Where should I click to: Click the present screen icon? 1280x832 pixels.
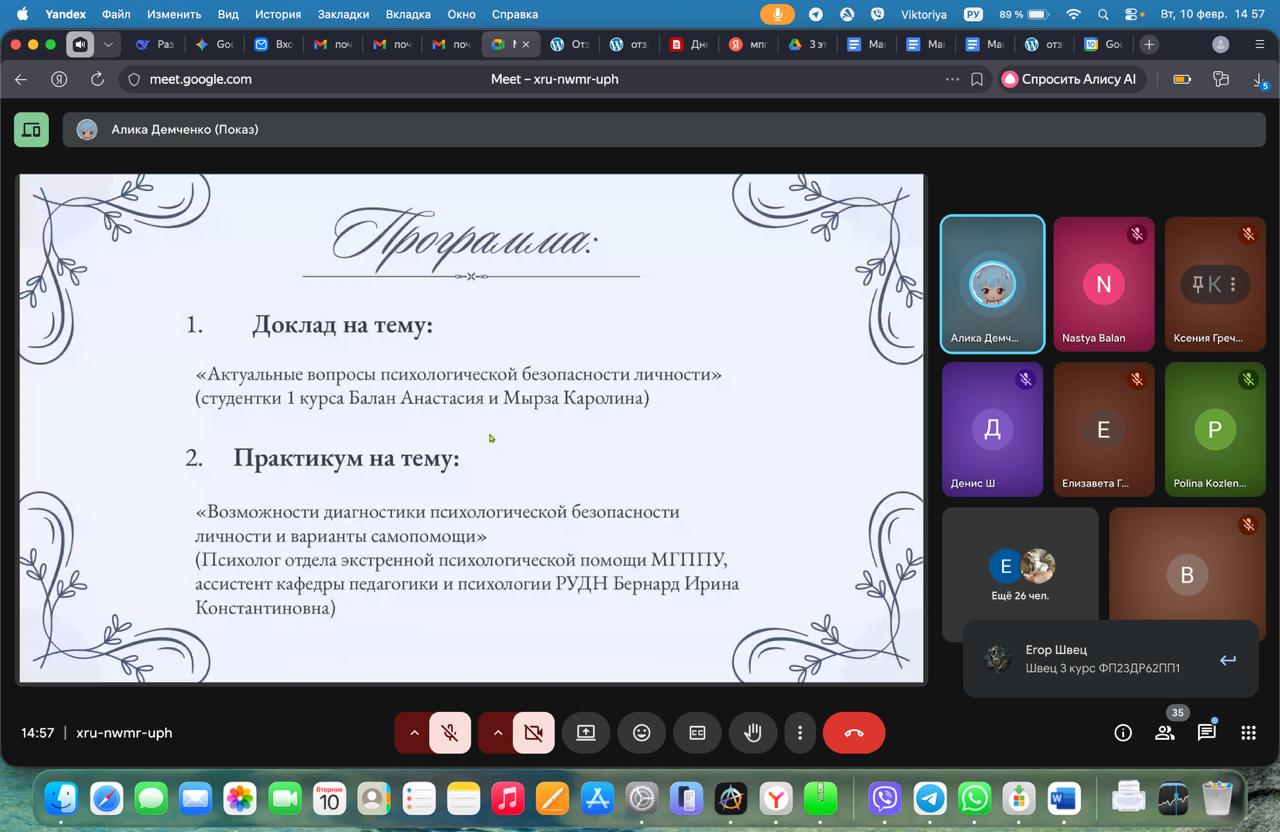click(585, 733)
